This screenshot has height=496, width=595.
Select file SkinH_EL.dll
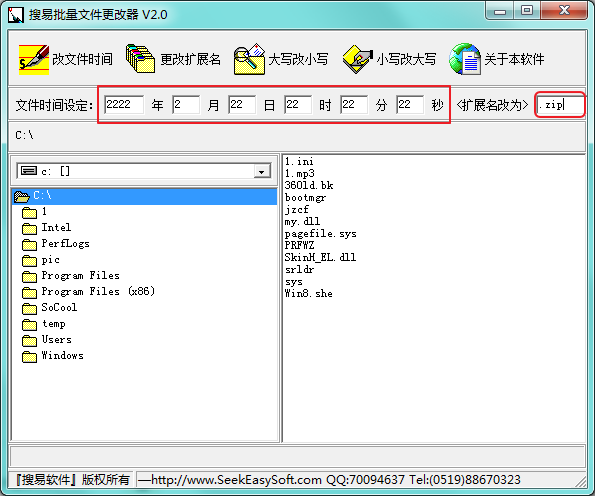(320, 258)
